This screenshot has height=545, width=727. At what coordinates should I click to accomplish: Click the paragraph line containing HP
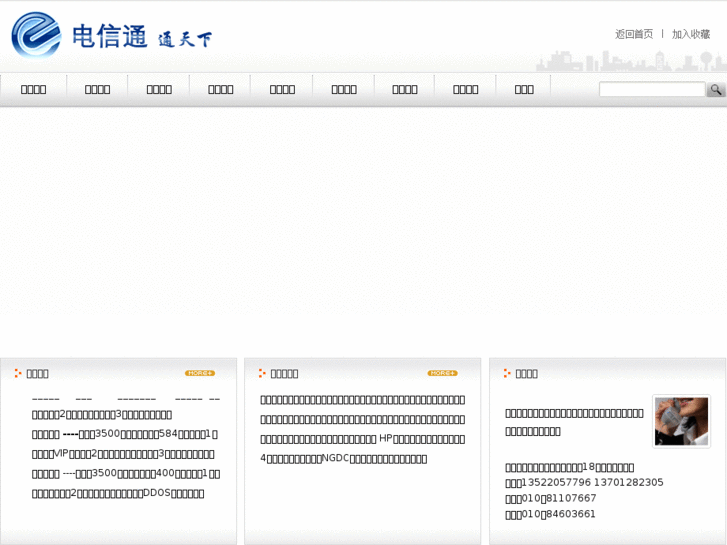click(x=363, y=439)
